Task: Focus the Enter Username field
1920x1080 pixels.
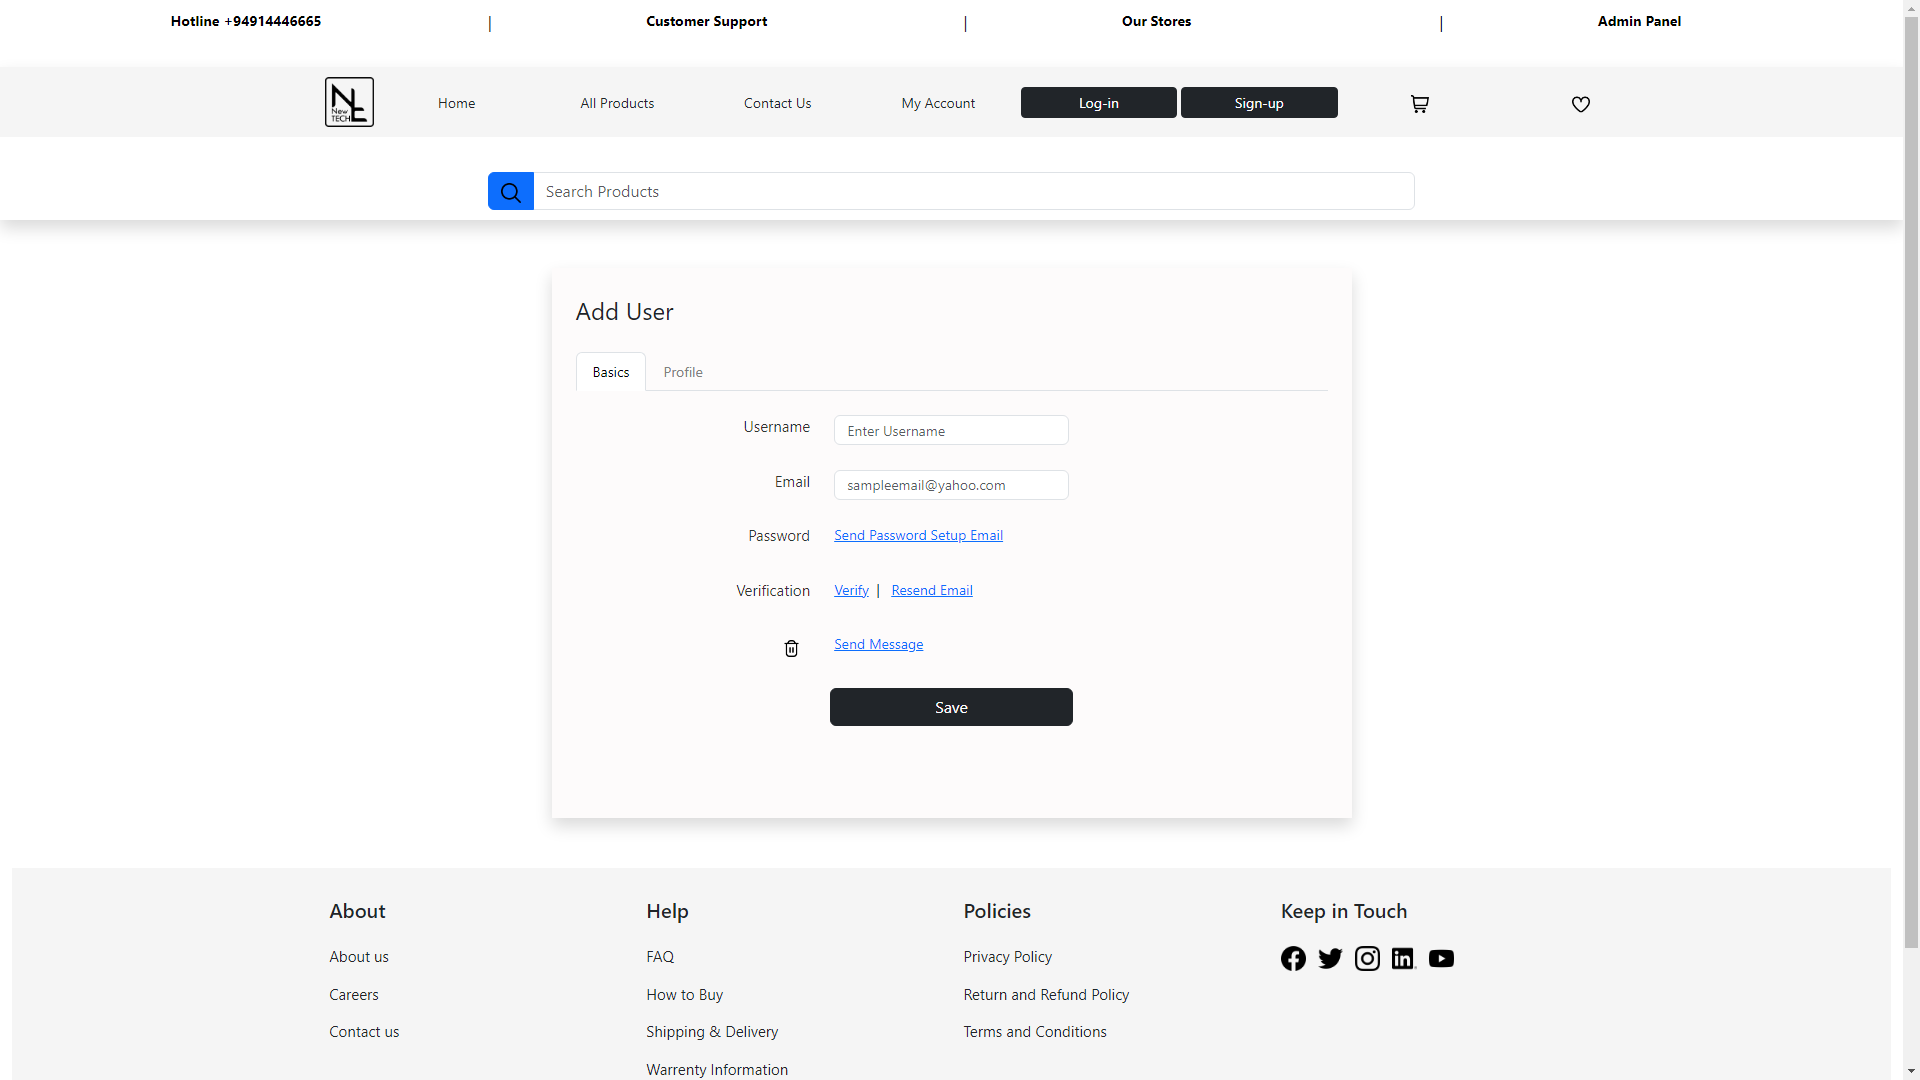Action: point(950,431)
